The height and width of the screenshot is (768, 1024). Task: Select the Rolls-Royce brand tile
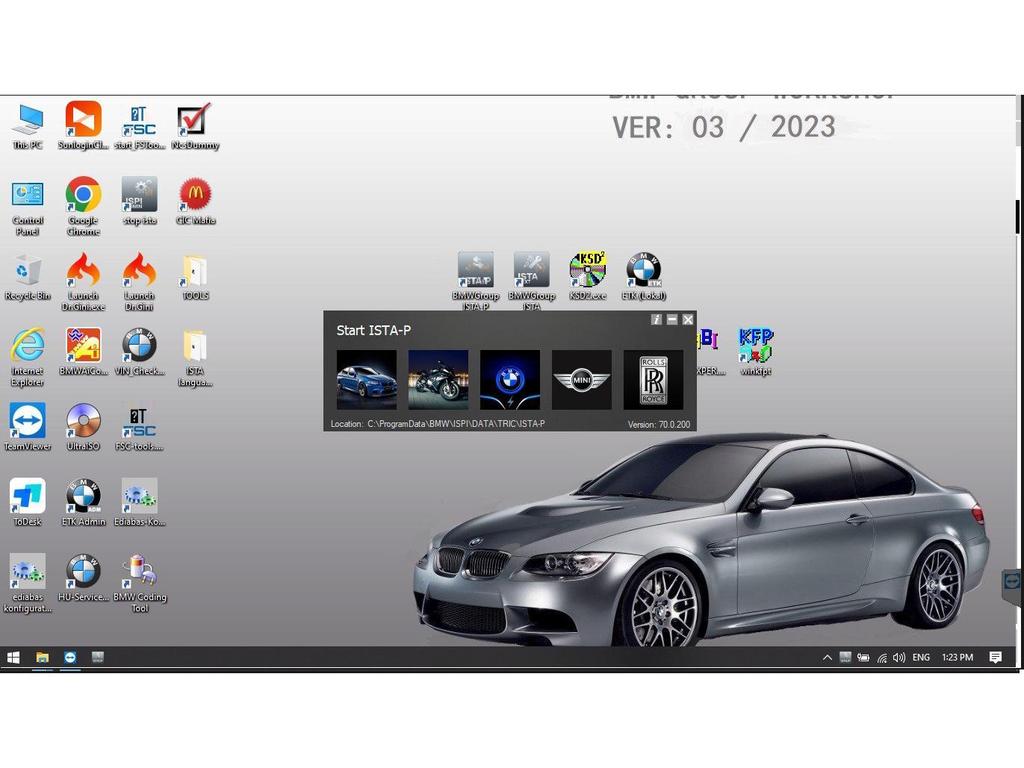(x=653, y=379)
